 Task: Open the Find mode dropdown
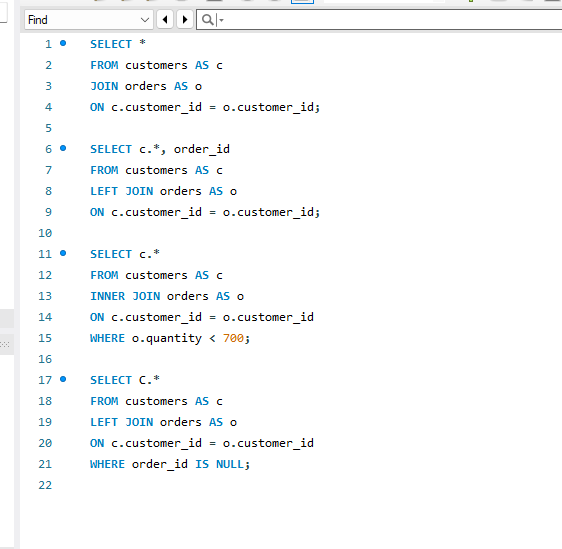tap(89, 20)
